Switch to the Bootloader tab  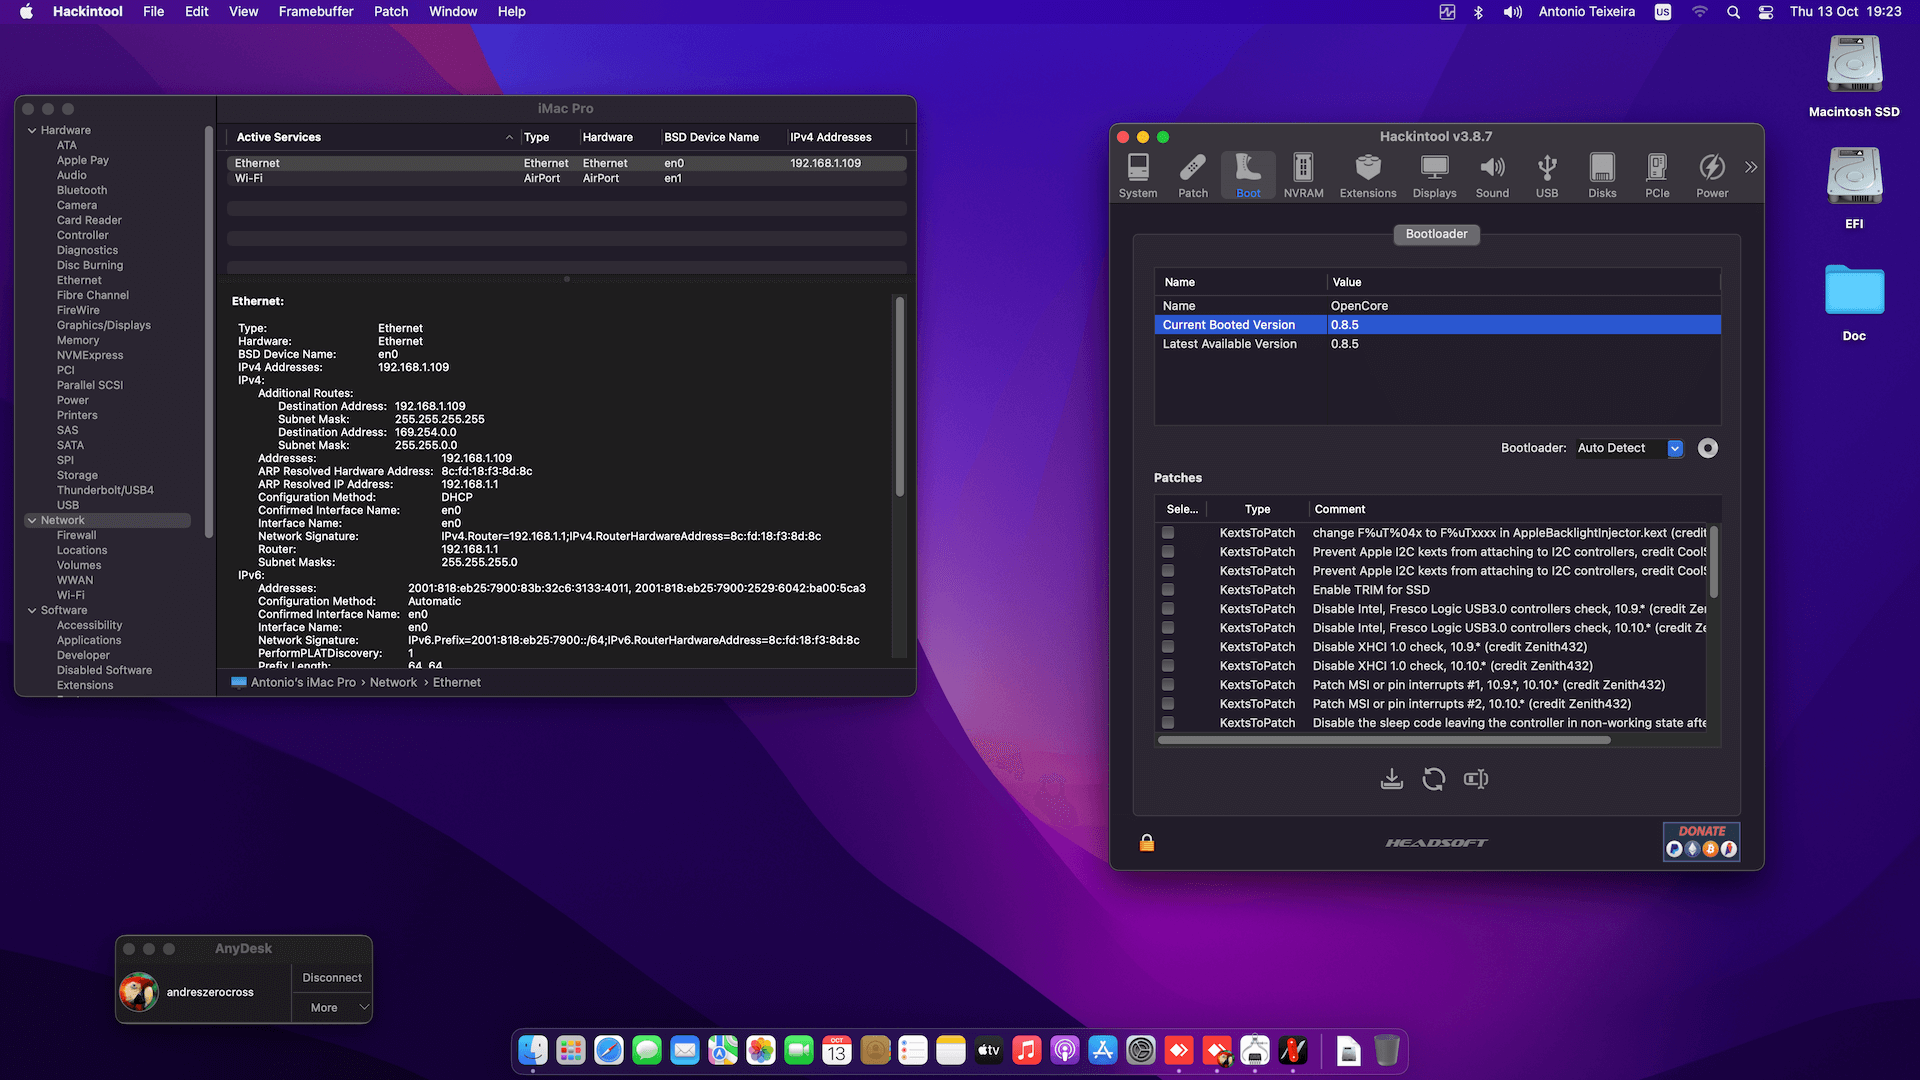tap(1436, 234)
